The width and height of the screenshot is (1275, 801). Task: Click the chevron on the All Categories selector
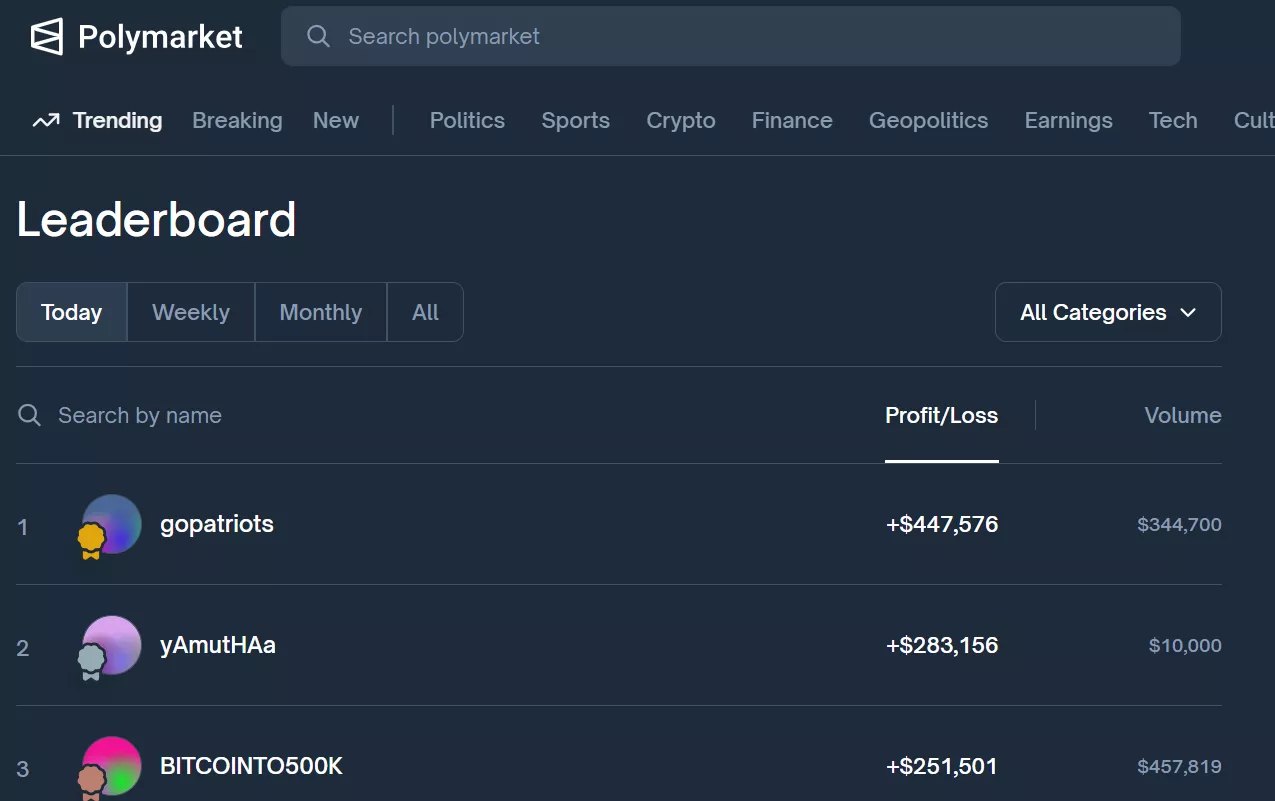[1189, 312]
